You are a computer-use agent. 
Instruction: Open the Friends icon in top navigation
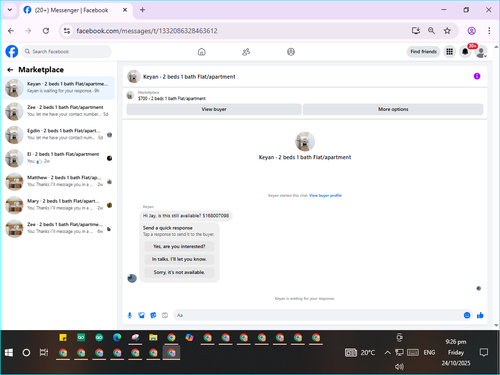click(x=246, y=52)
